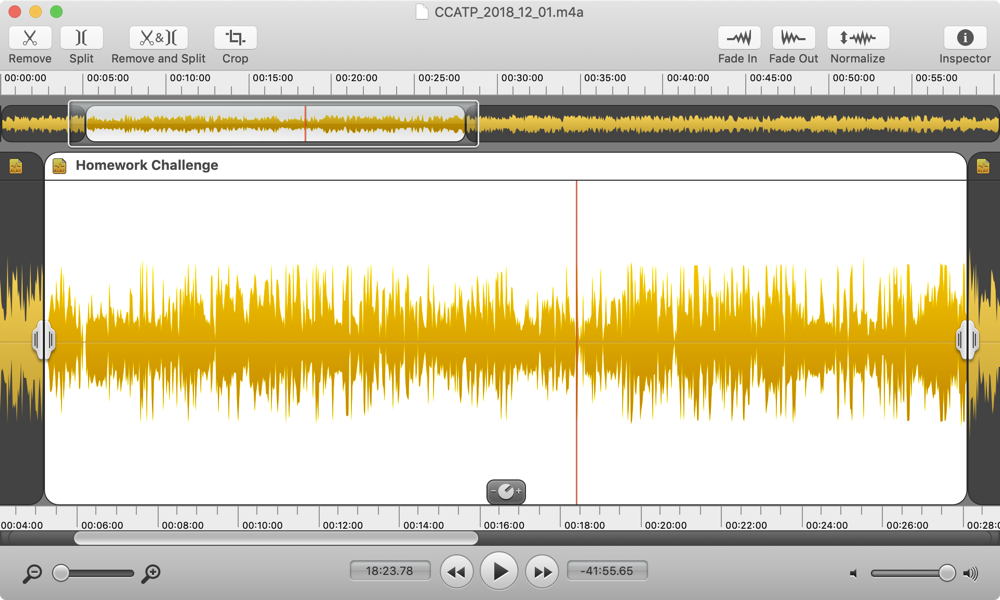The height and width of the screenshot is (600, 1000).
Task: Click the Homework Challenge clip title
Action: click(146, 166)
